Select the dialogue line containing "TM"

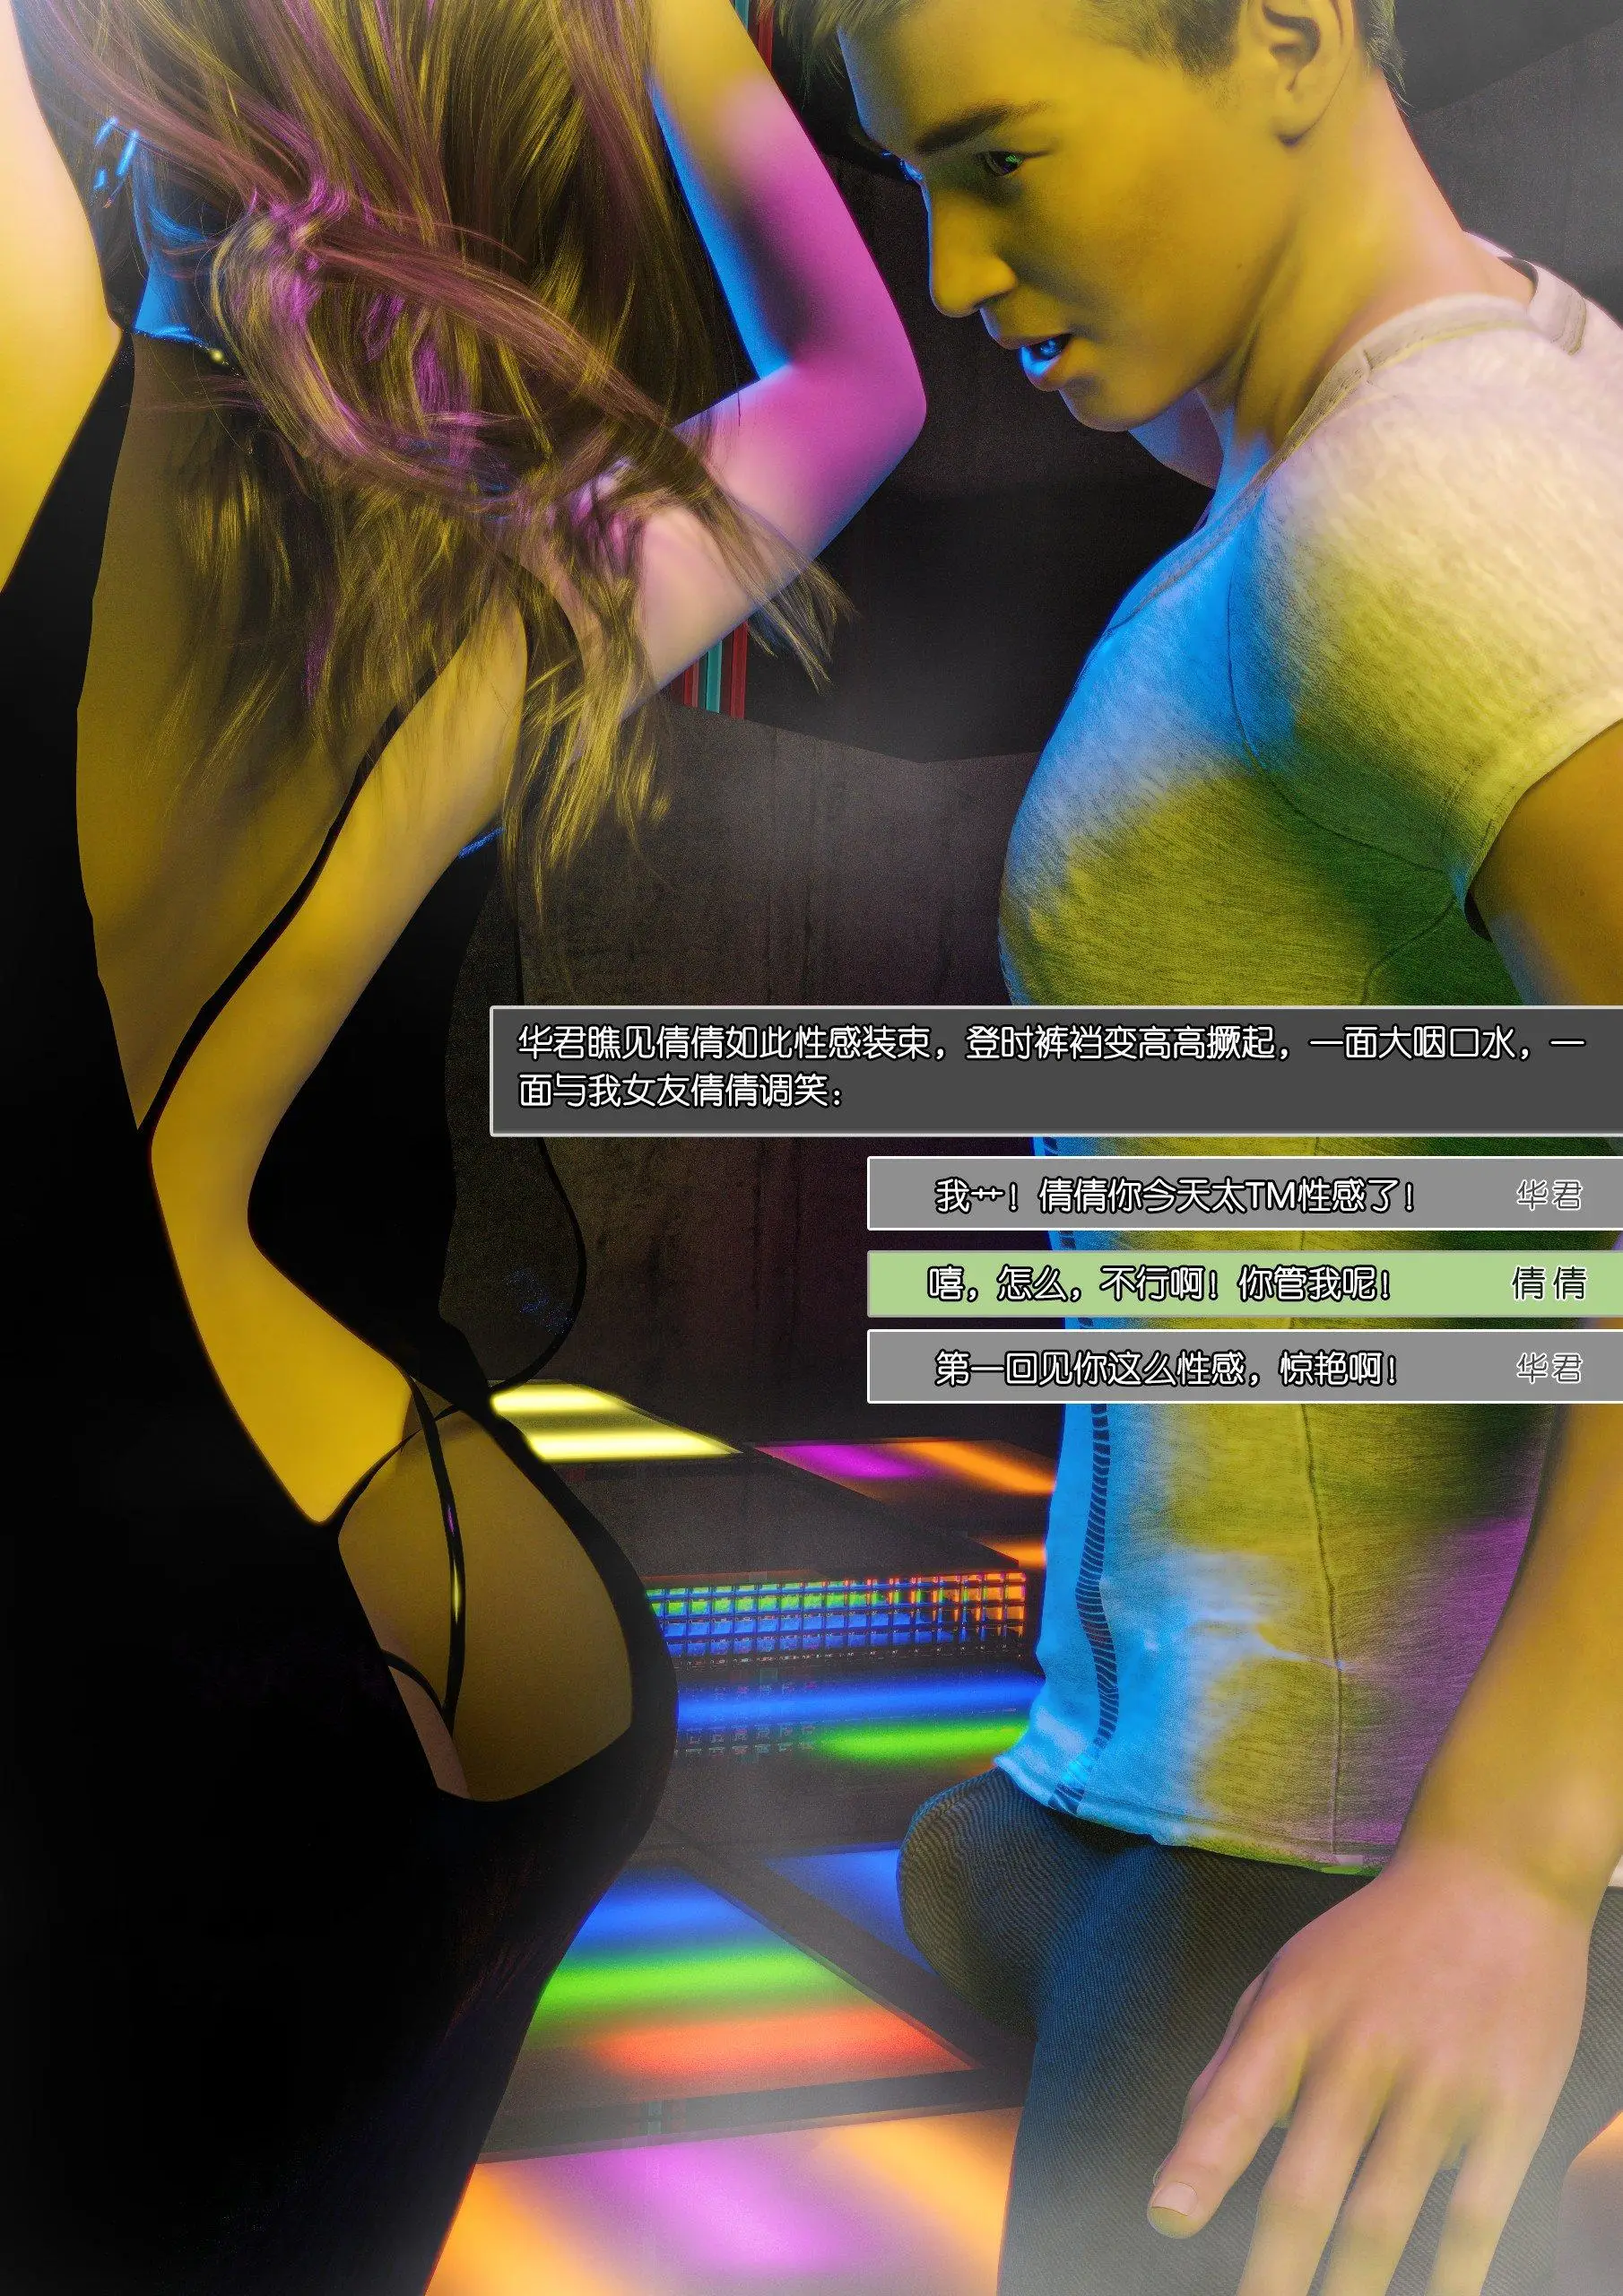(x=1175, y=1195)
